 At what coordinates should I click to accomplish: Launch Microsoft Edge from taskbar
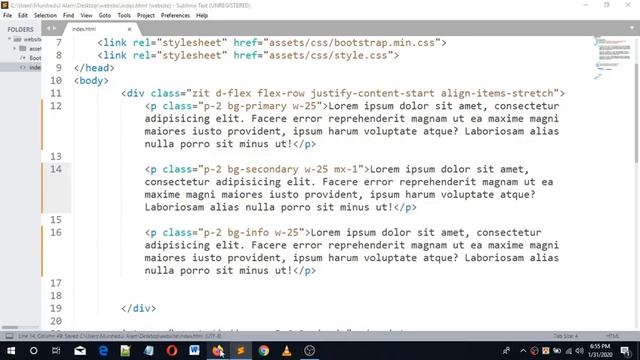tap(103, 351)
